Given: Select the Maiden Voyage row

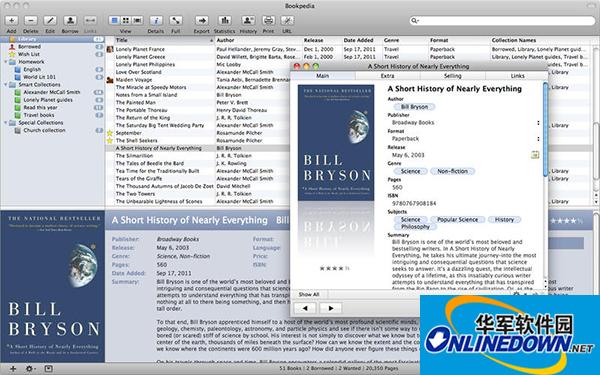Looking at the screenshot, I should [198, 80].
